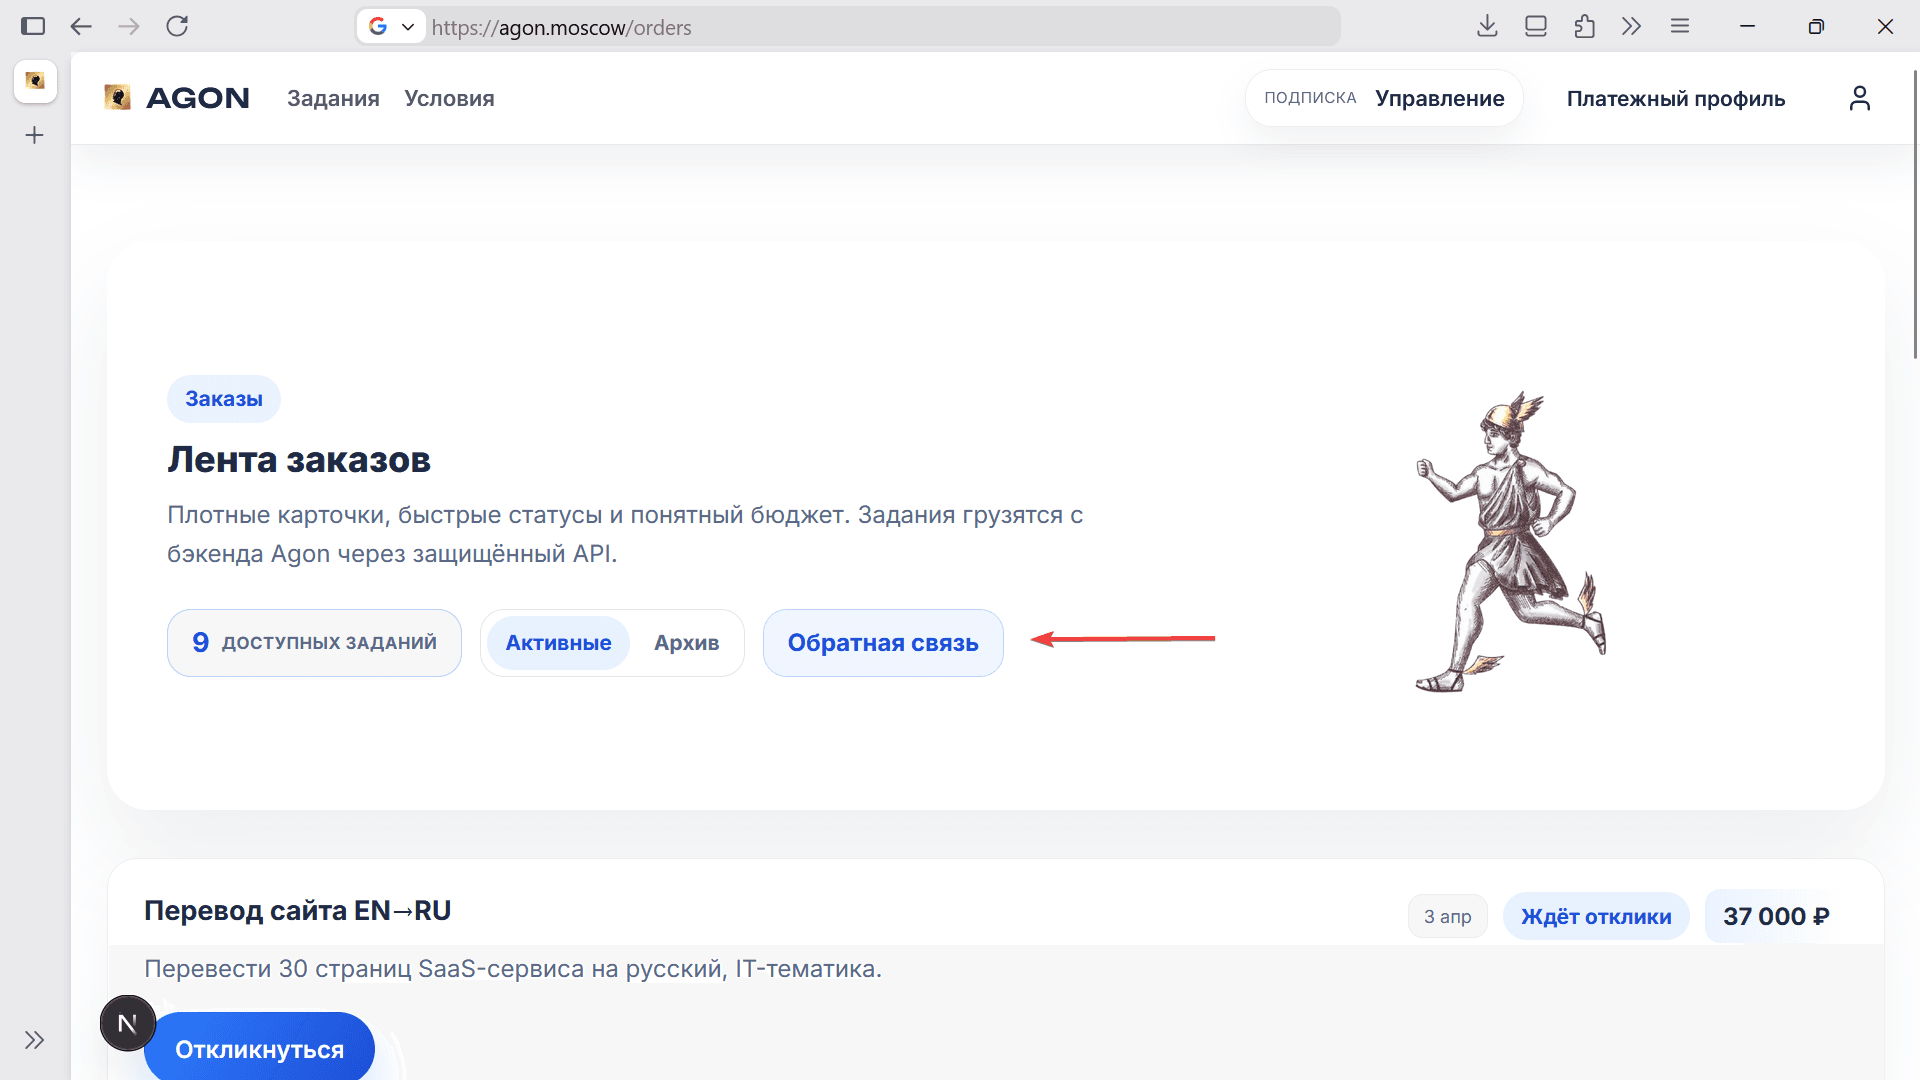The width and height of the screenshot is (1920, 1080).
Task: Click the Ждёт отклики status badge
Action: coord(1596,917)
